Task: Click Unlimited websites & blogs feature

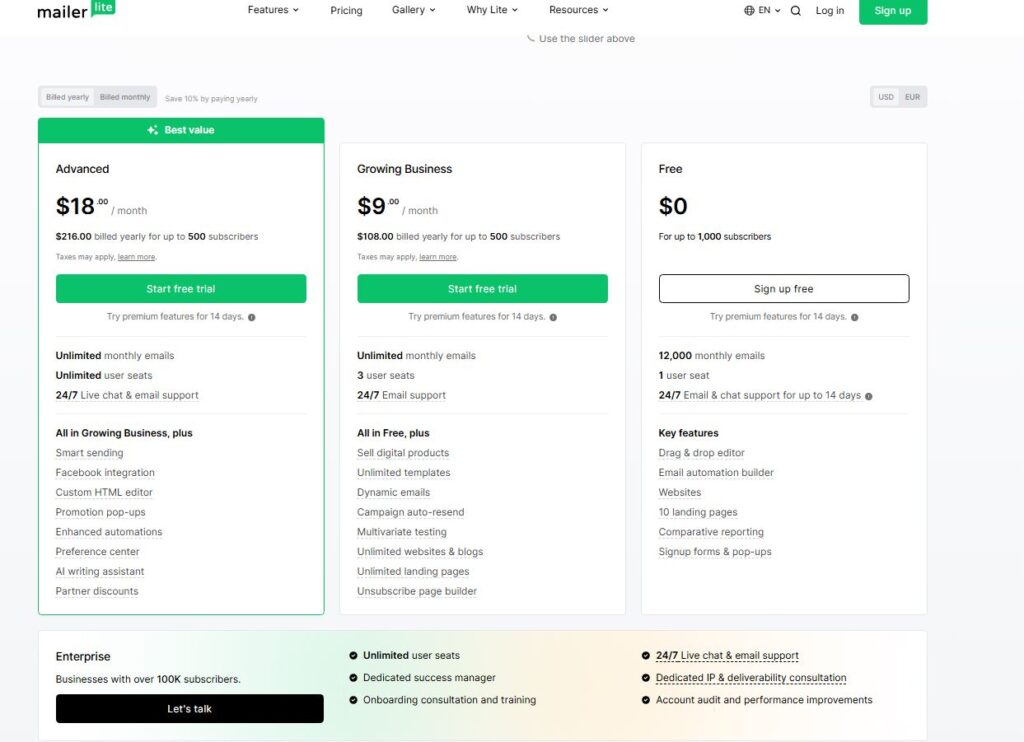Action: [420, 551]
